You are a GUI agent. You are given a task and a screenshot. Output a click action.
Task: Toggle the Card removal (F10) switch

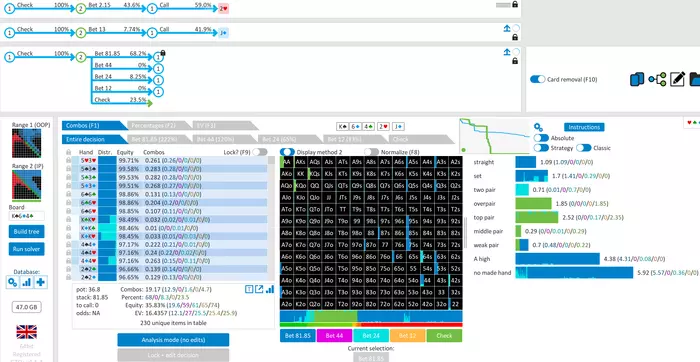click(x=538, y=79)
